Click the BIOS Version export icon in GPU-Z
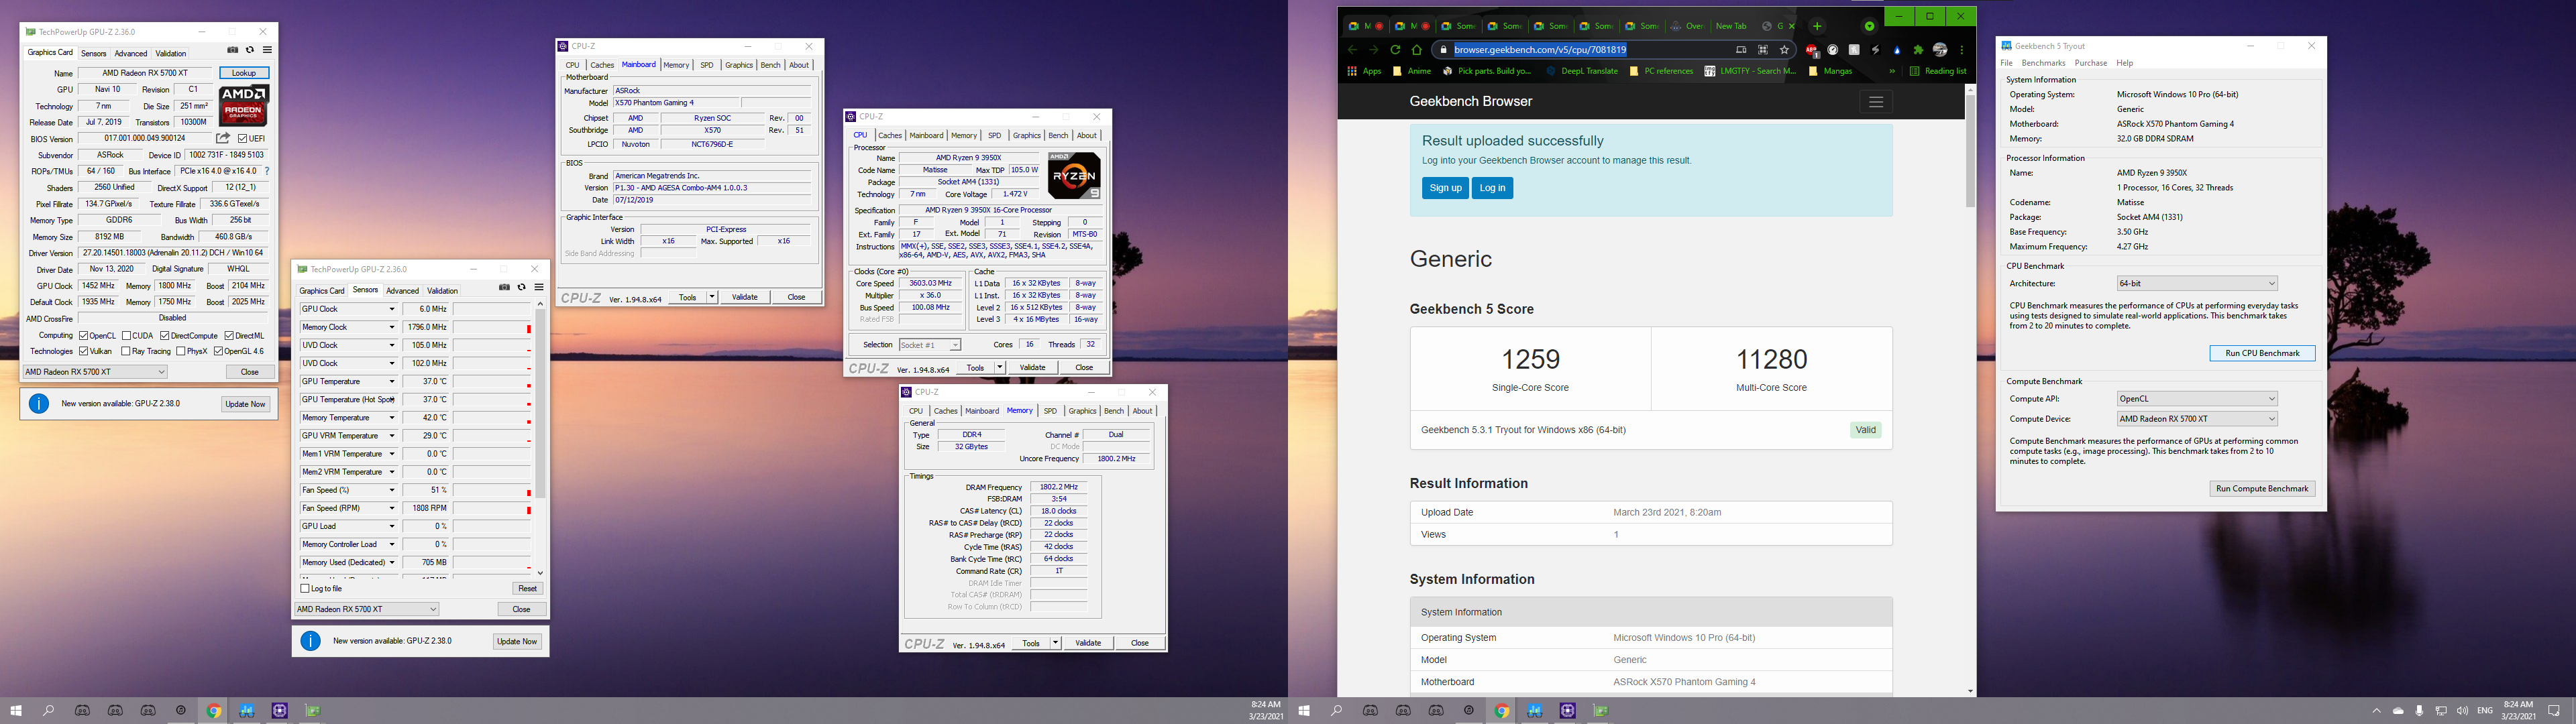2576x724 pixels. click(224, 138)
